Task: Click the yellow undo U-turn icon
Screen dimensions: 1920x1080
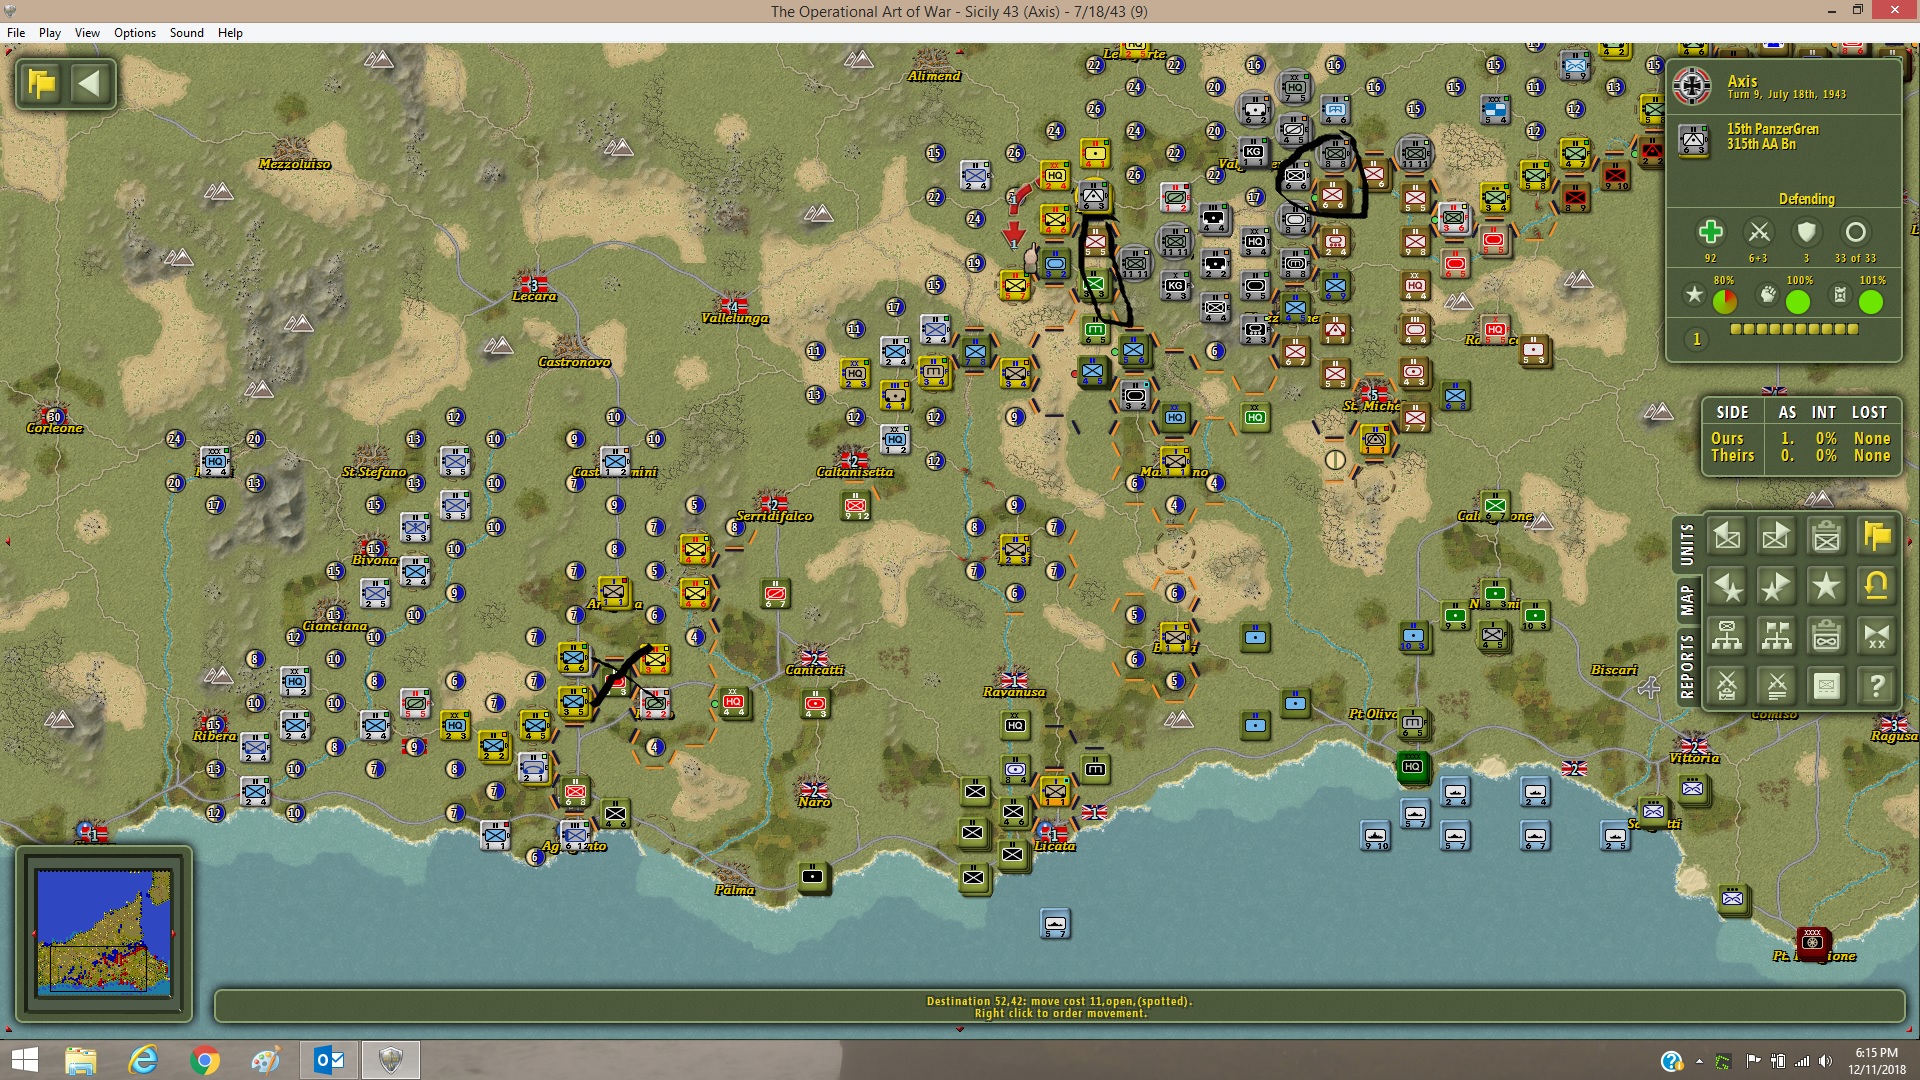Action: (1876, 586)
